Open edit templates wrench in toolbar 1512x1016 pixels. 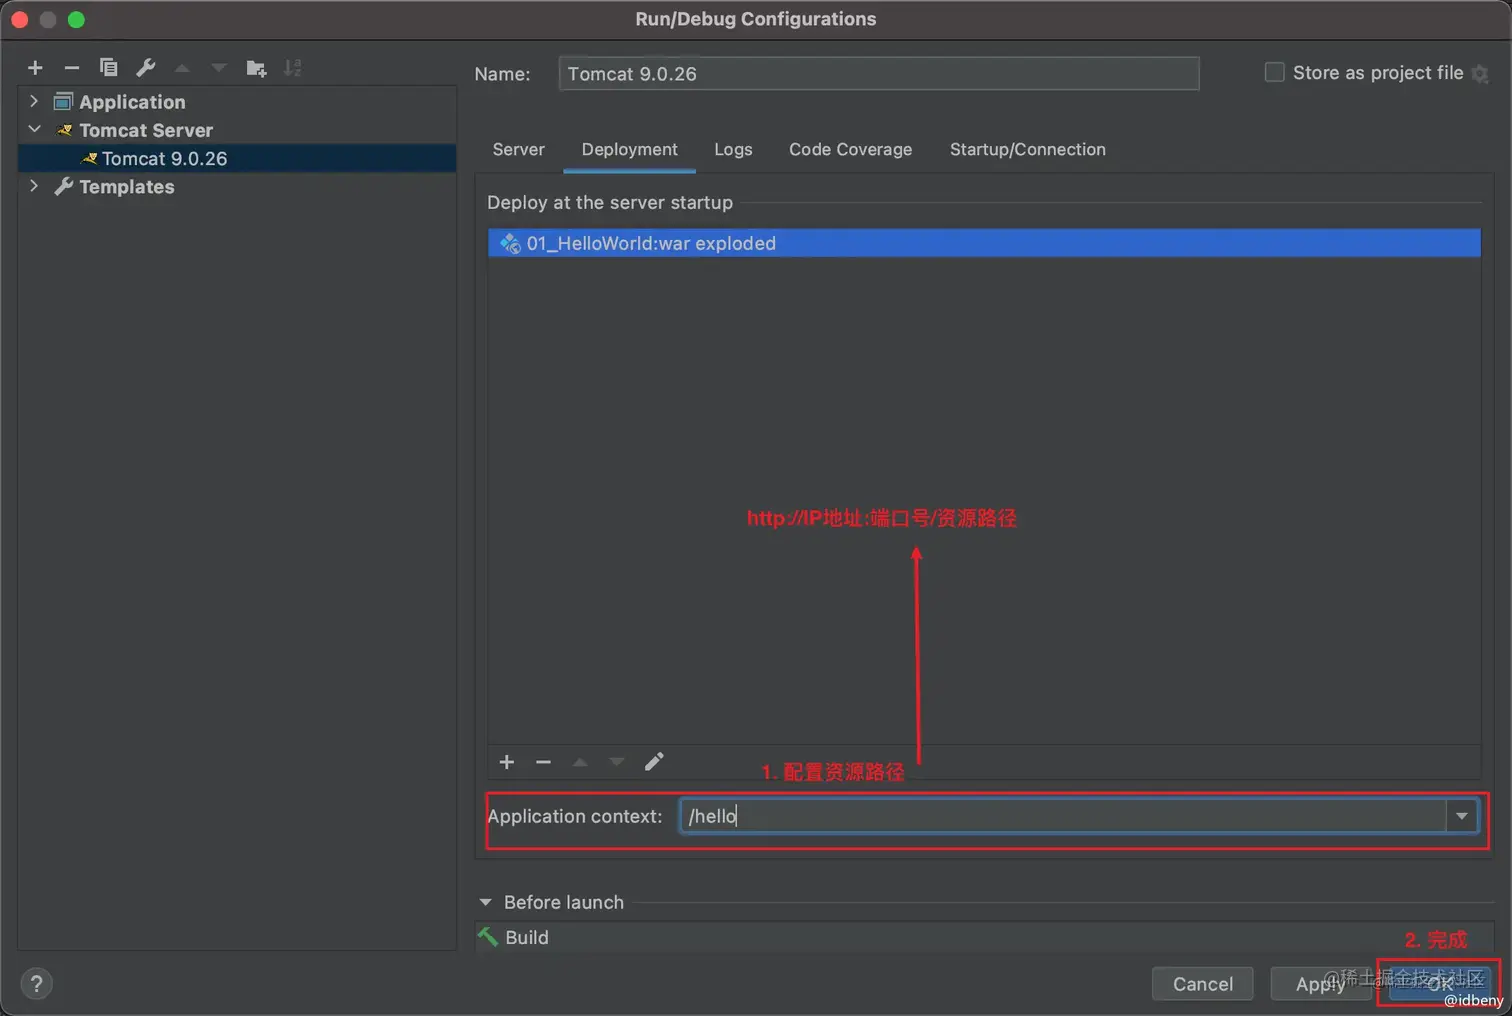coord(145,68)
